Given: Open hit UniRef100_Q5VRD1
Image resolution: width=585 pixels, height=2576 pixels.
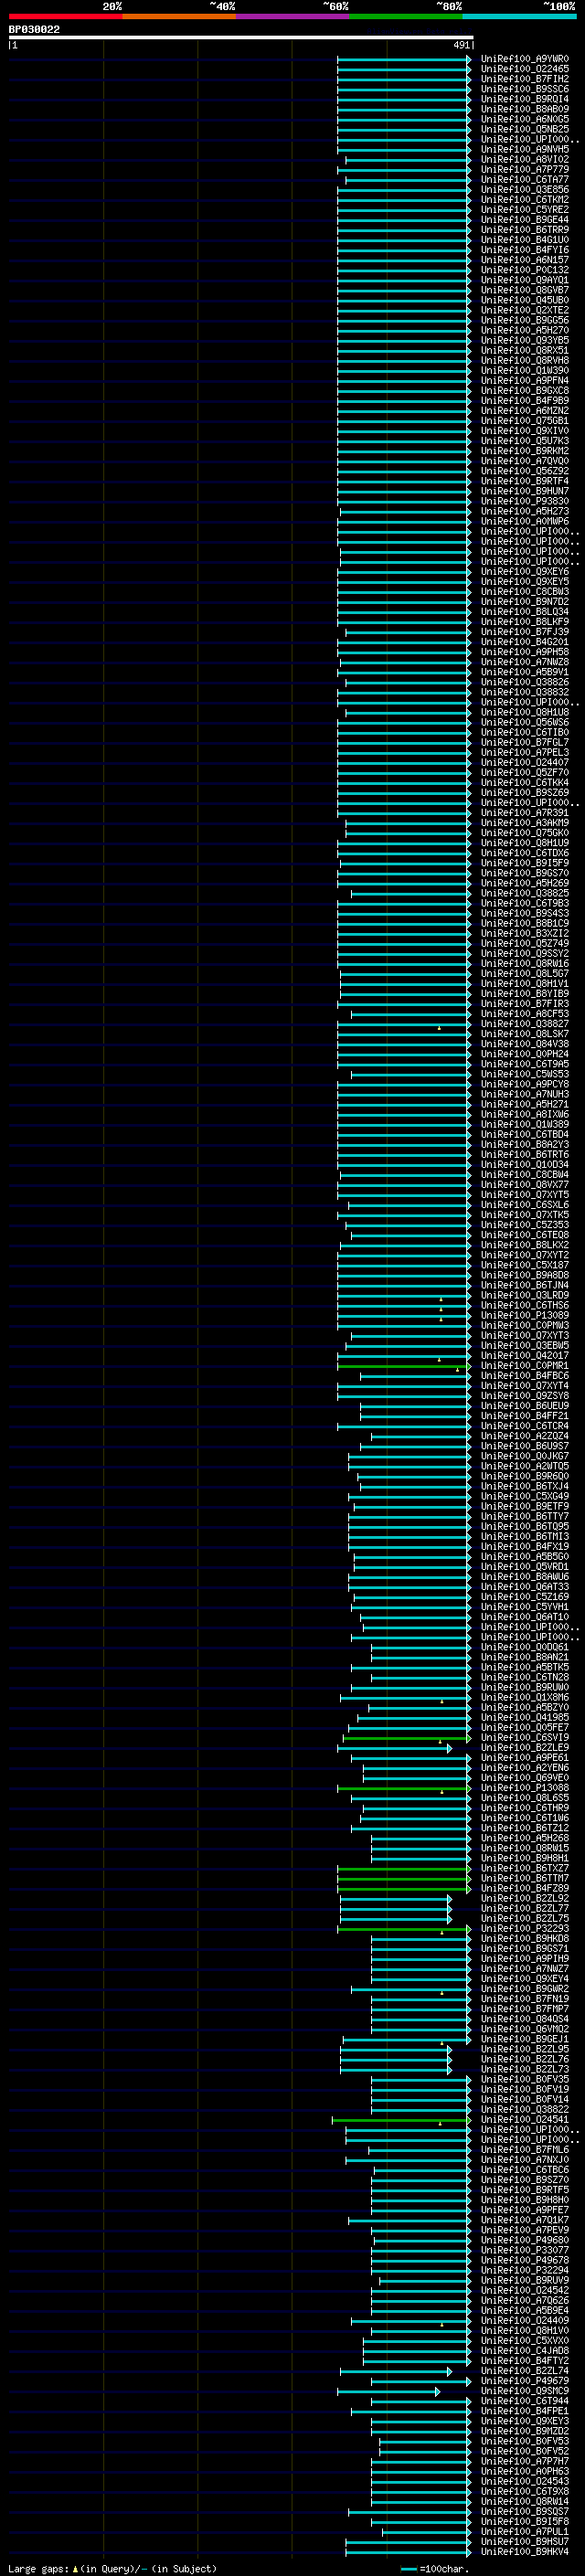Looking at the screenshot, I should click(x=525, y=1567).
